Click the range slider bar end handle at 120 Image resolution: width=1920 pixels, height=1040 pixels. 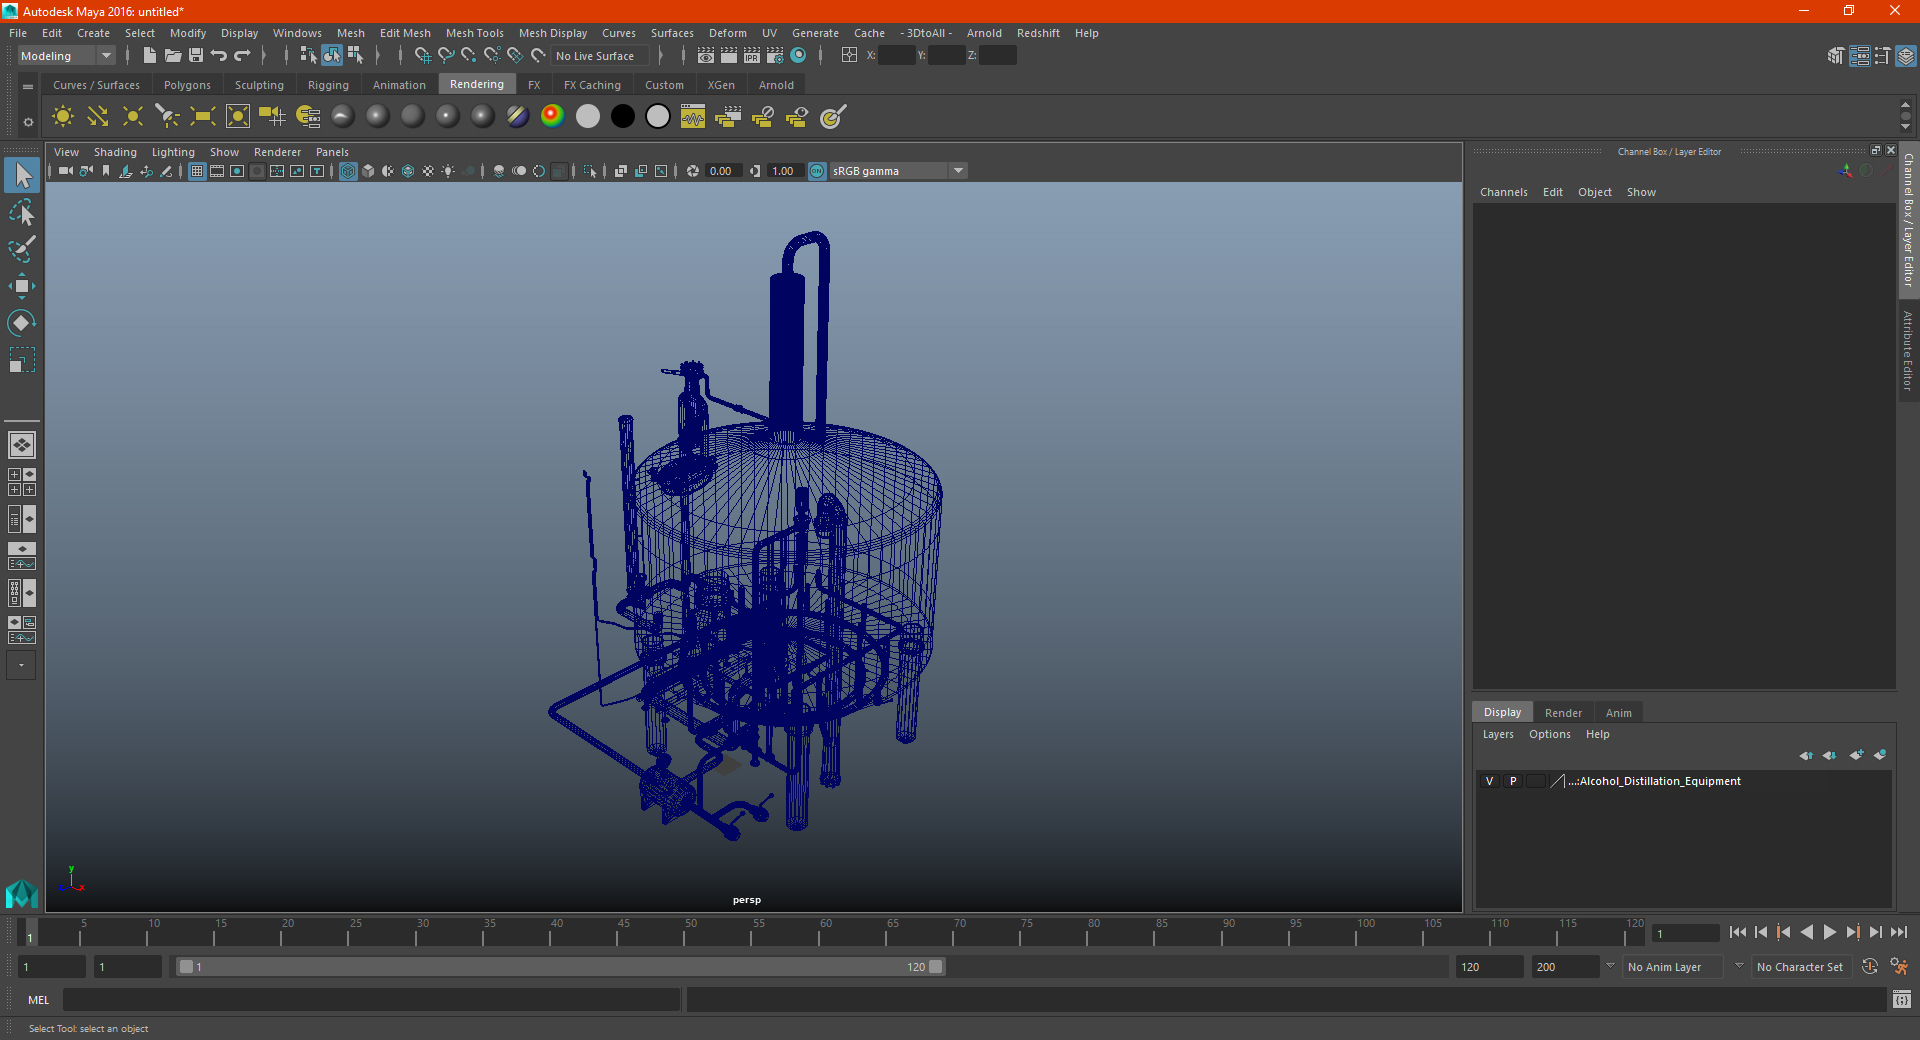point(936,967)
